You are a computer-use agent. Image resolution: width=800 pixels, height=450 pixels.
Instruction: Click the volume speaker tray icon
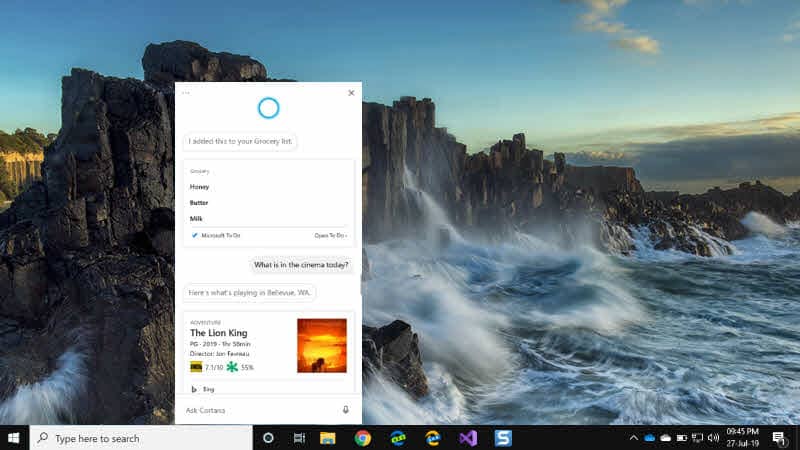click(x=714, y=438)
